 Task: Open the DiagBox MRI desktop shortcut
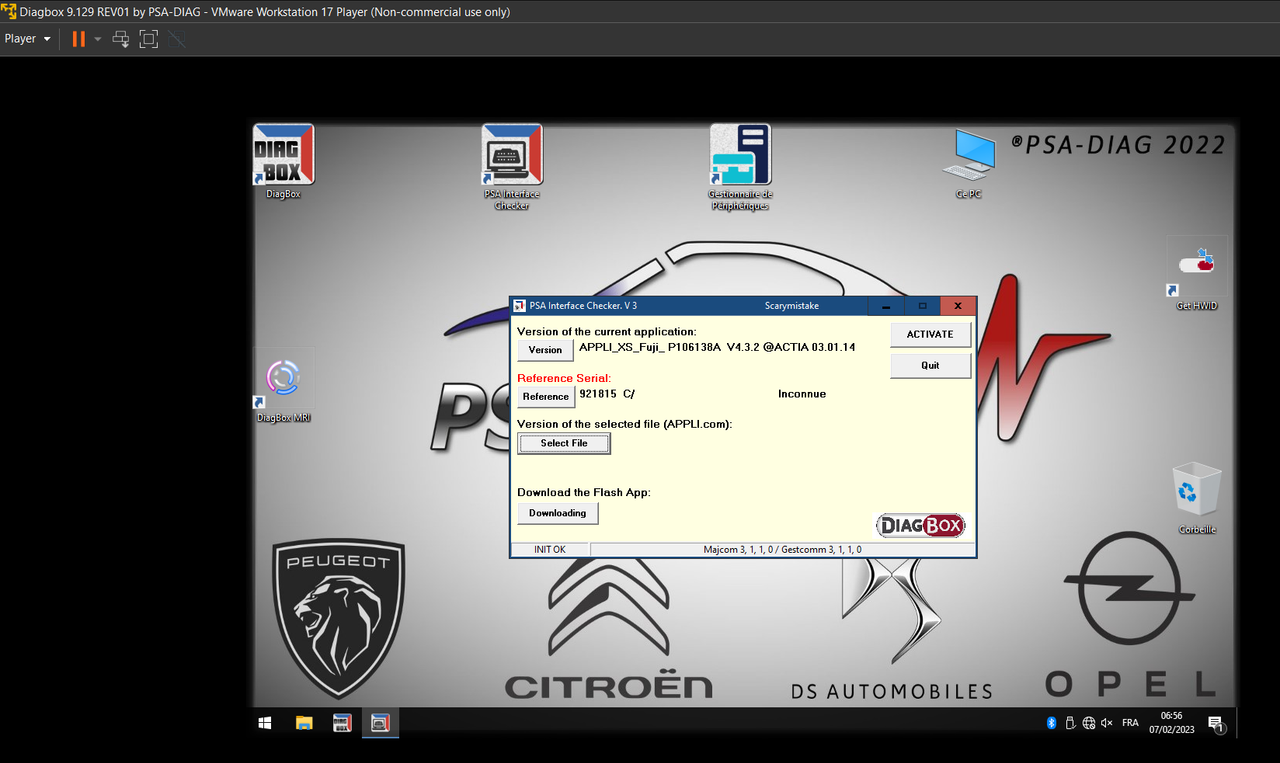click(283, 385)
